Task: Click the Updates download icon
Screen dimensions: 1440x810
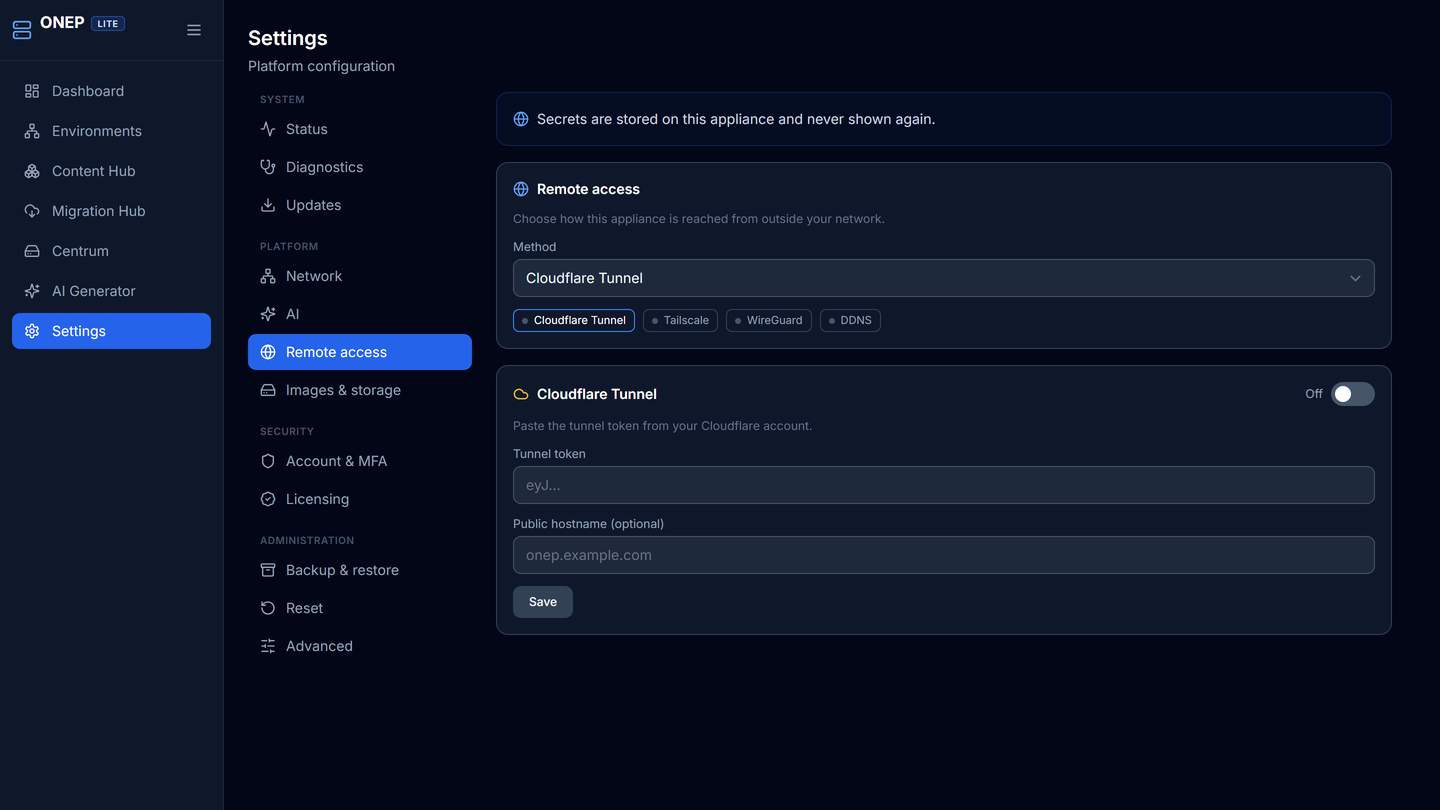Action: click(x=268, y=205)
